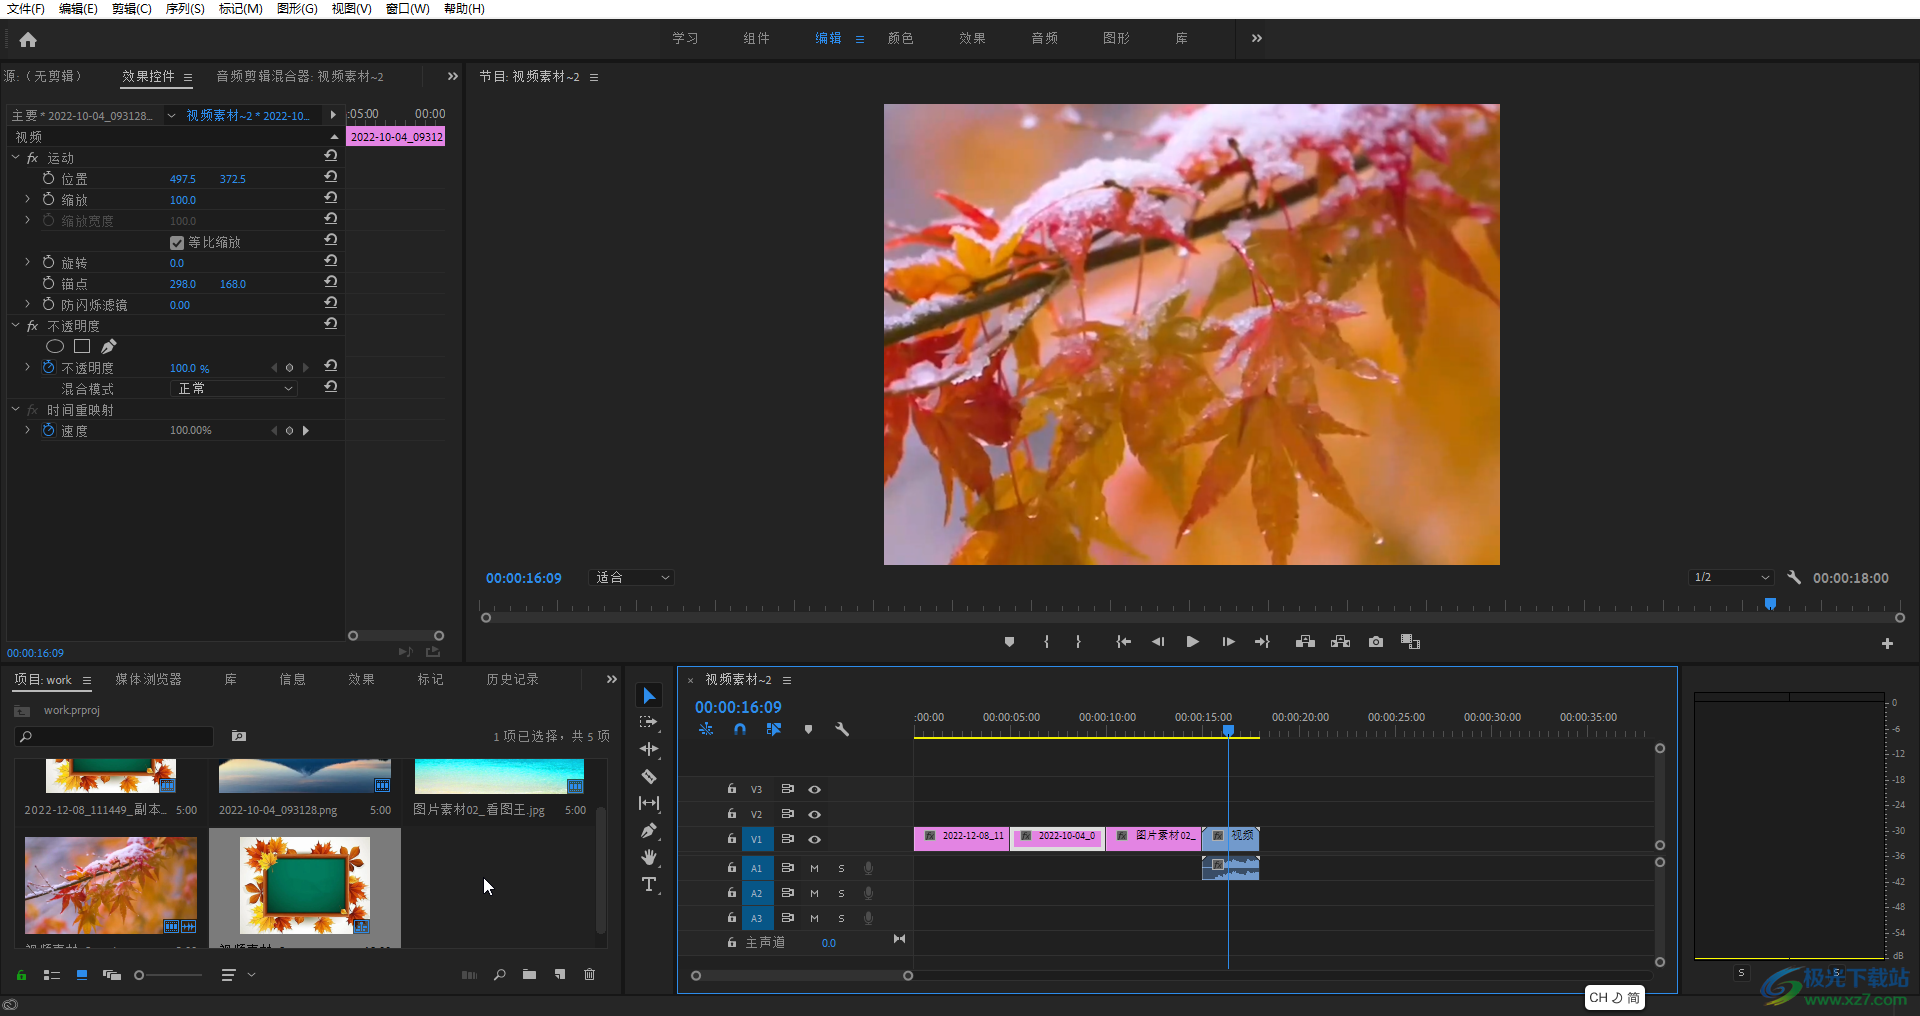Export frame with camera icon
1920x1016 pixels.
(x=1376, y=642)
